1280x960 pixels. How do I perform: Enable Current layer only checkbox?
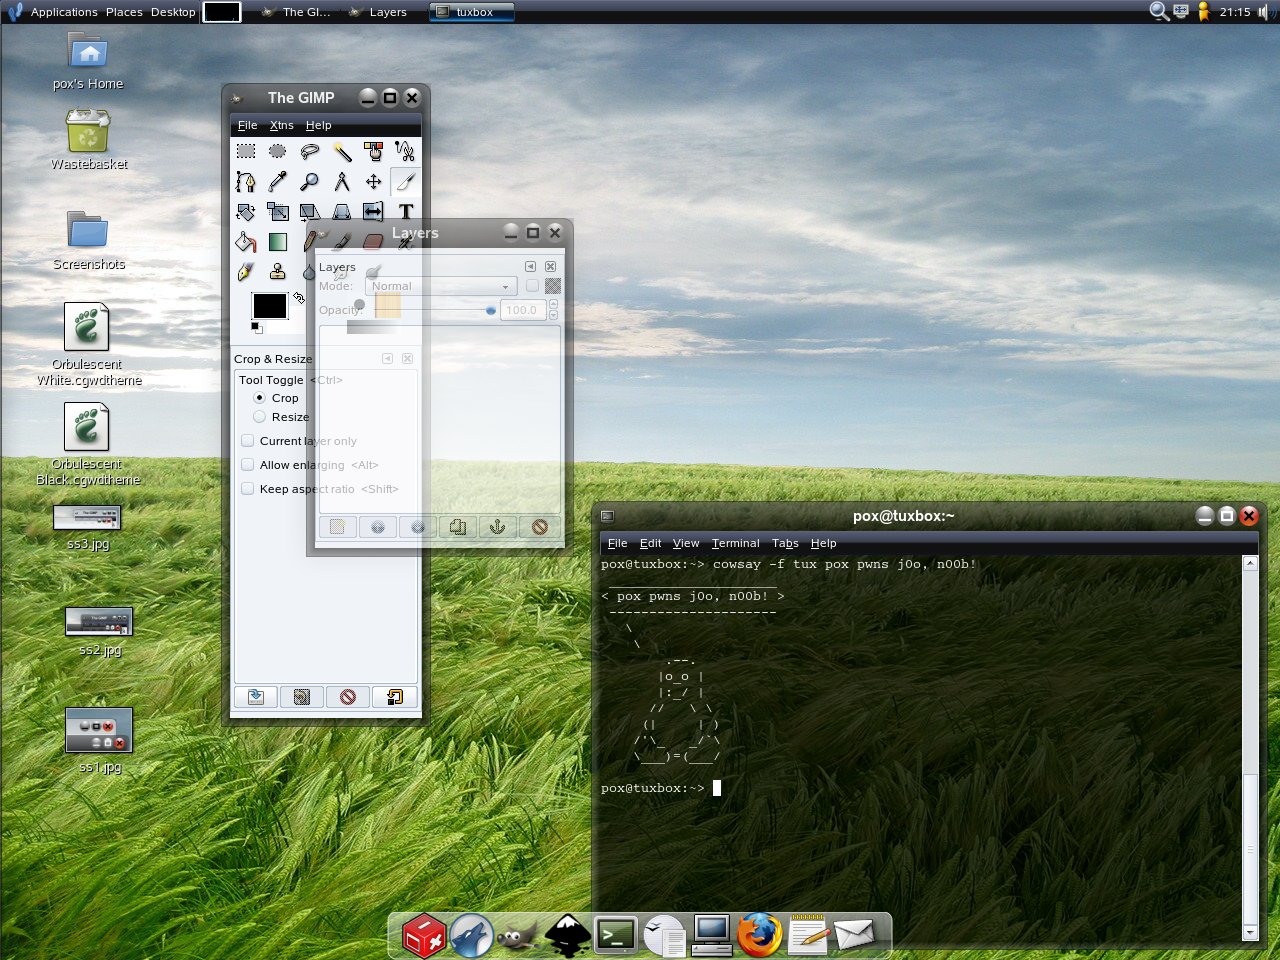coord(247,441)
